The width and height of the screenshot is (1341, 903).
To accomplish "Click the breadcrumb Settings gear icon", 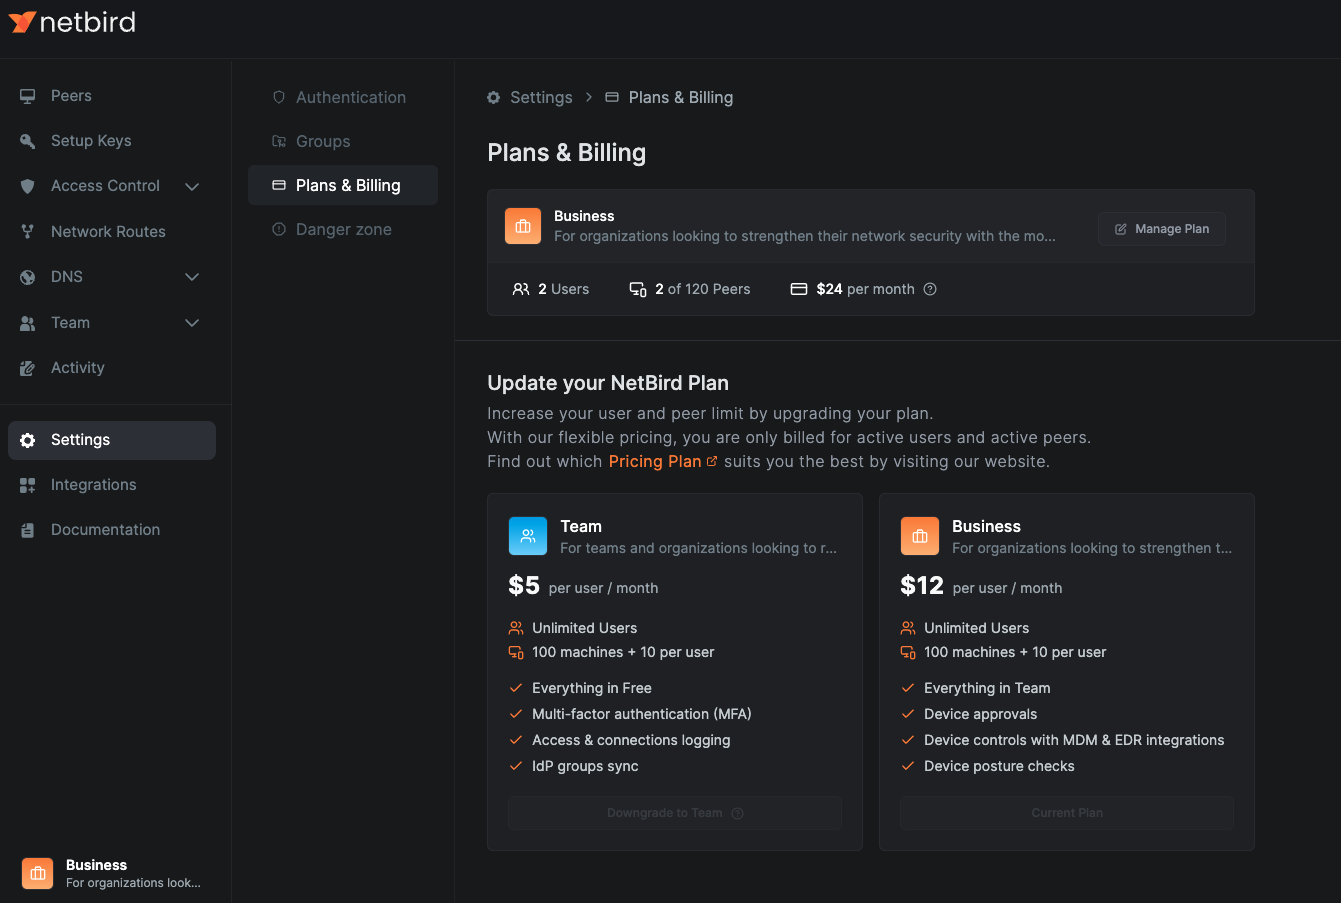I will [494, 97].
